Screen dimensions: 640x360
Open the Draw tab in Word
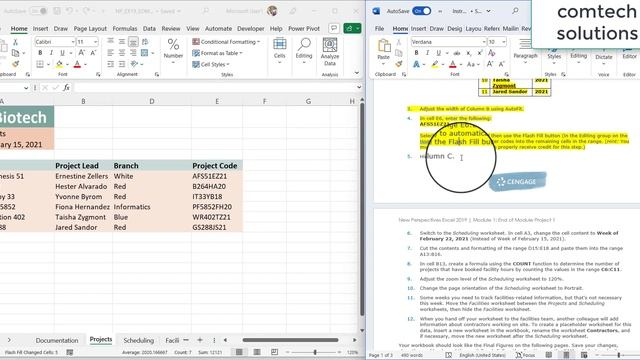pos(436,29)
